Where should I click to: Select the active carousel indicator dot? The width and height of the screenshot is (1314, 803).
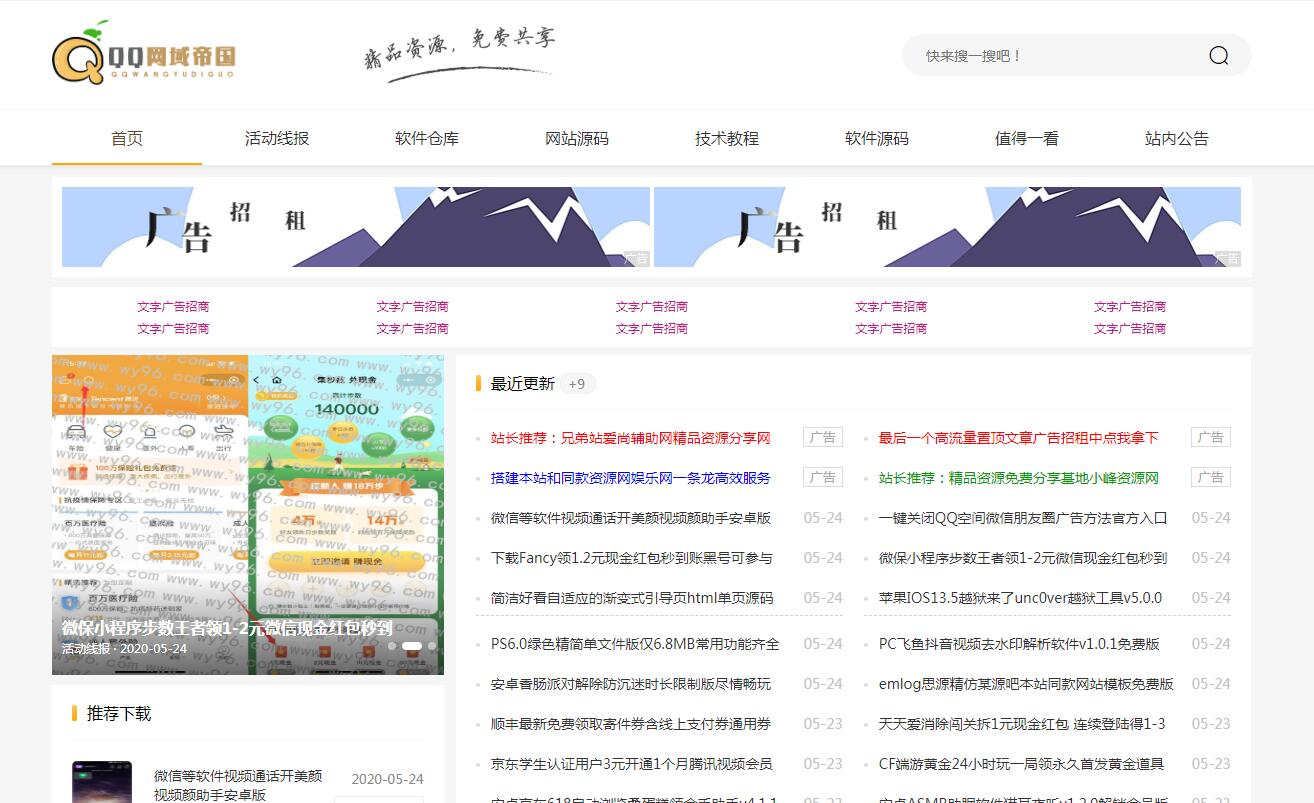click(x=411, y=646)
